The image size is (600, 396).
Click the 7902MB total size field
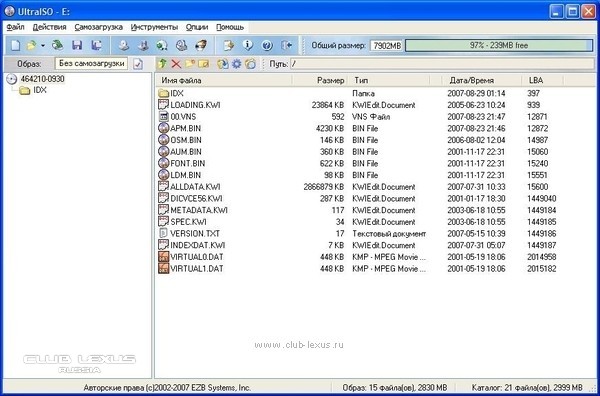(x=386, y=46)
